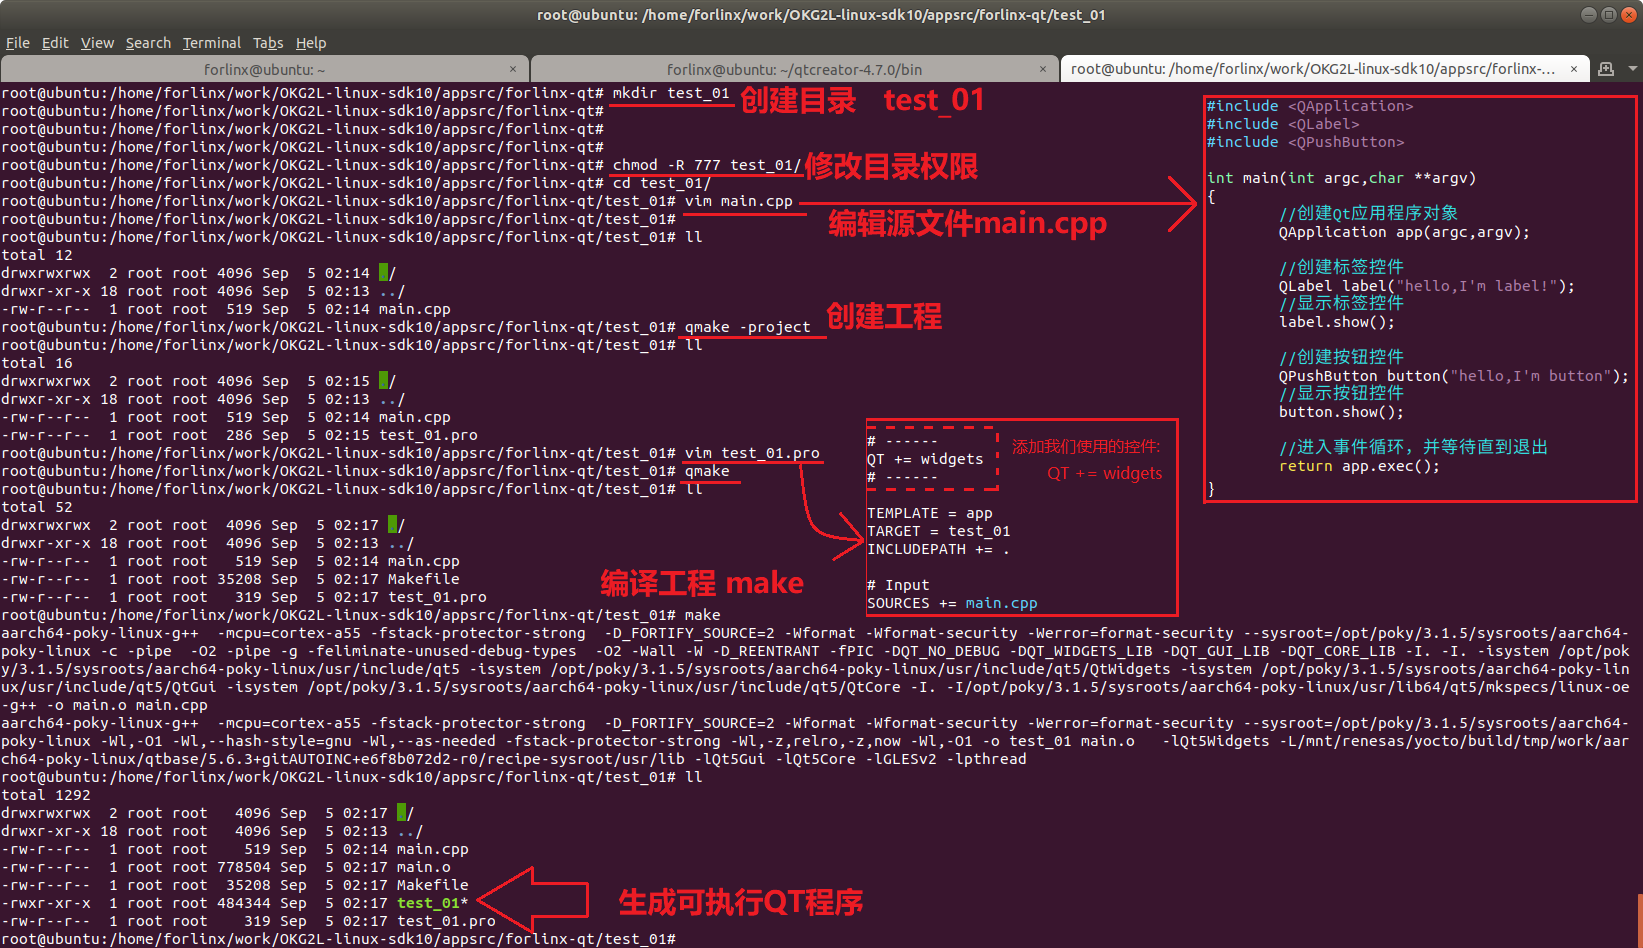Open the View menu
1643x948 pixels.
tap(97, 43)
